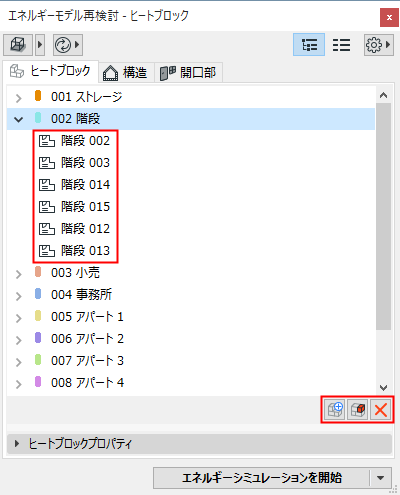Select the tree view mode icon
The image size is (400, 495).
point(309,45)
